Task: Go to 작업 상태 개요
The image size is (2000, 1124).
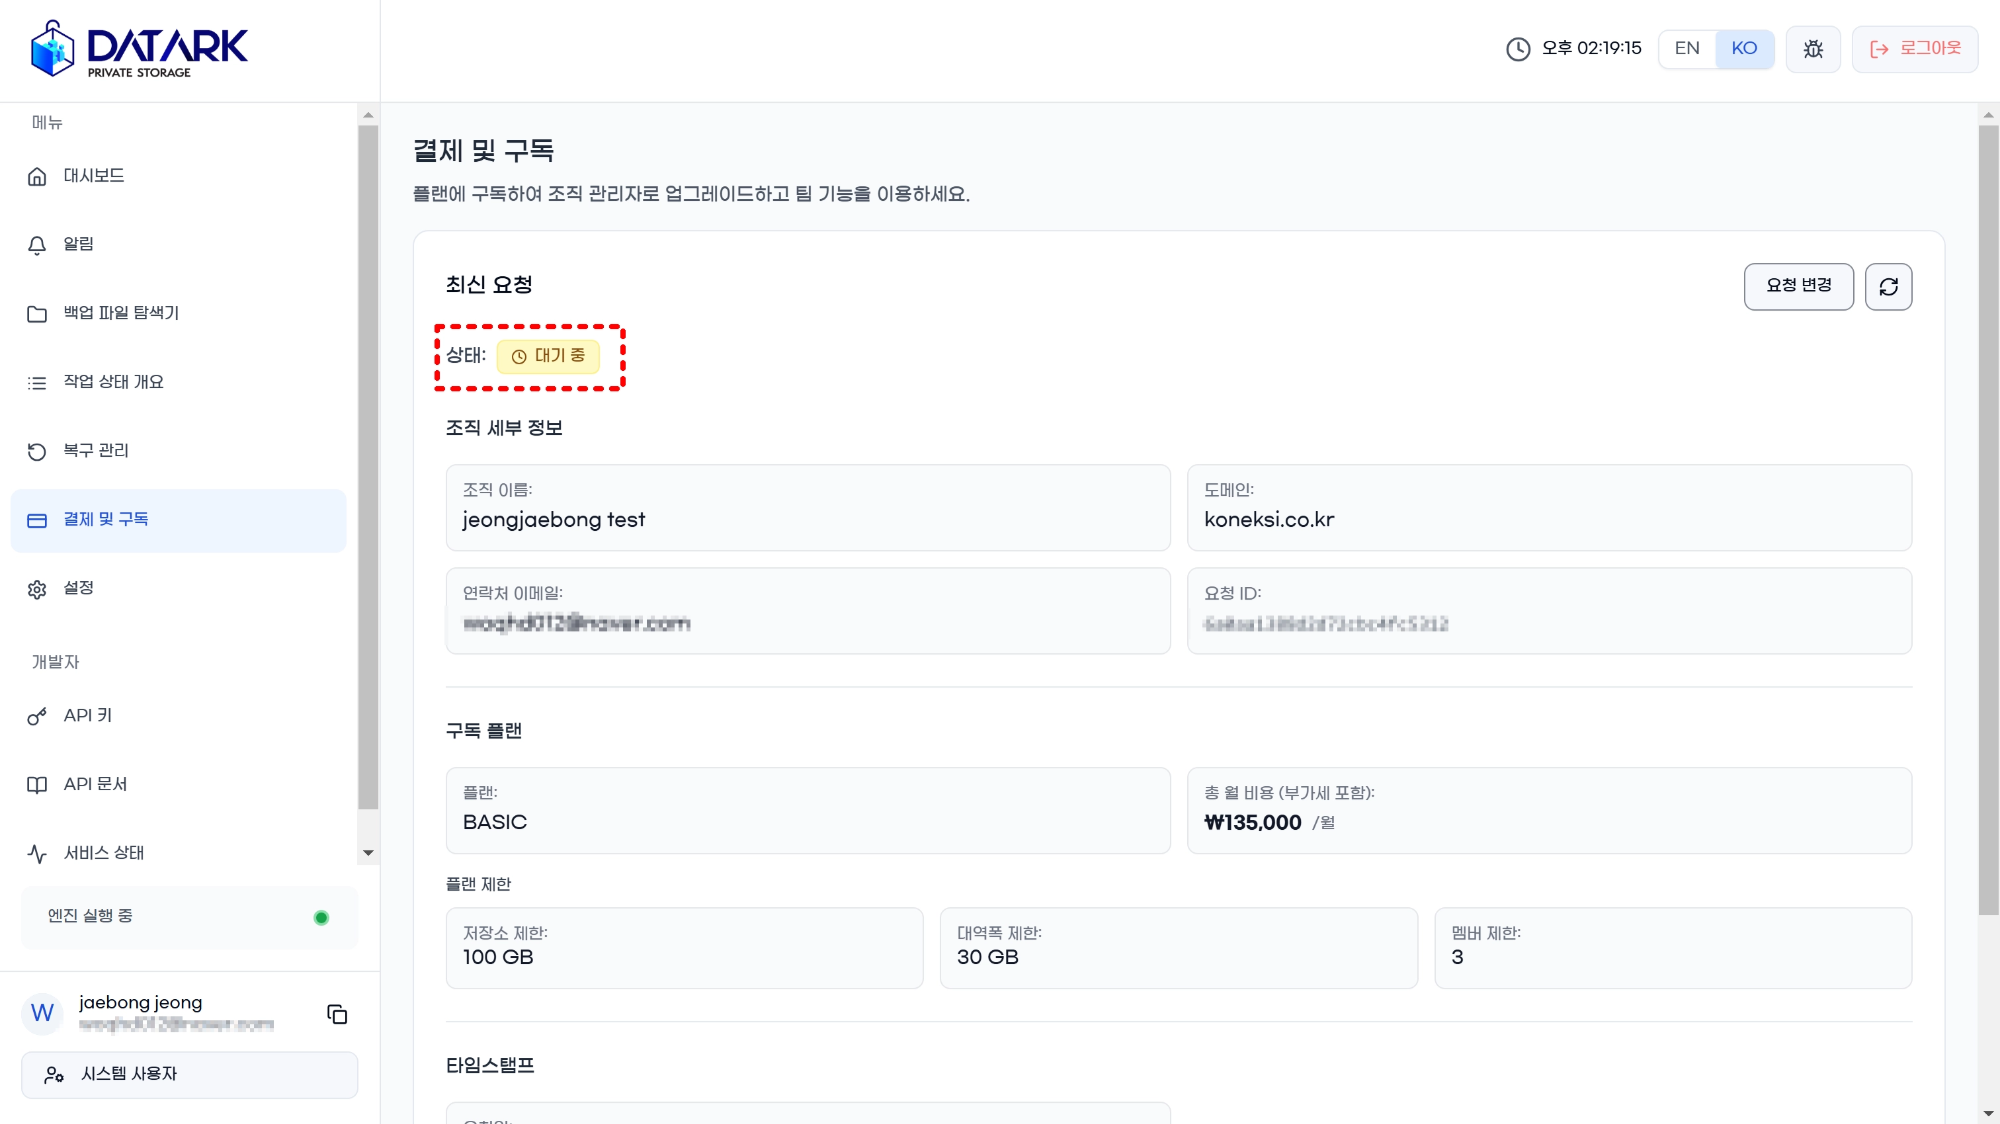Action: 178,382
